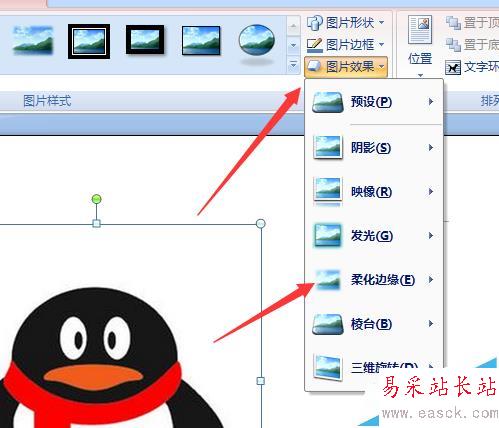Image resolution: width=499 pixels, height=428 pixels.
Task: Click 置于底层 send to back
Action: [x=472, y=44]
